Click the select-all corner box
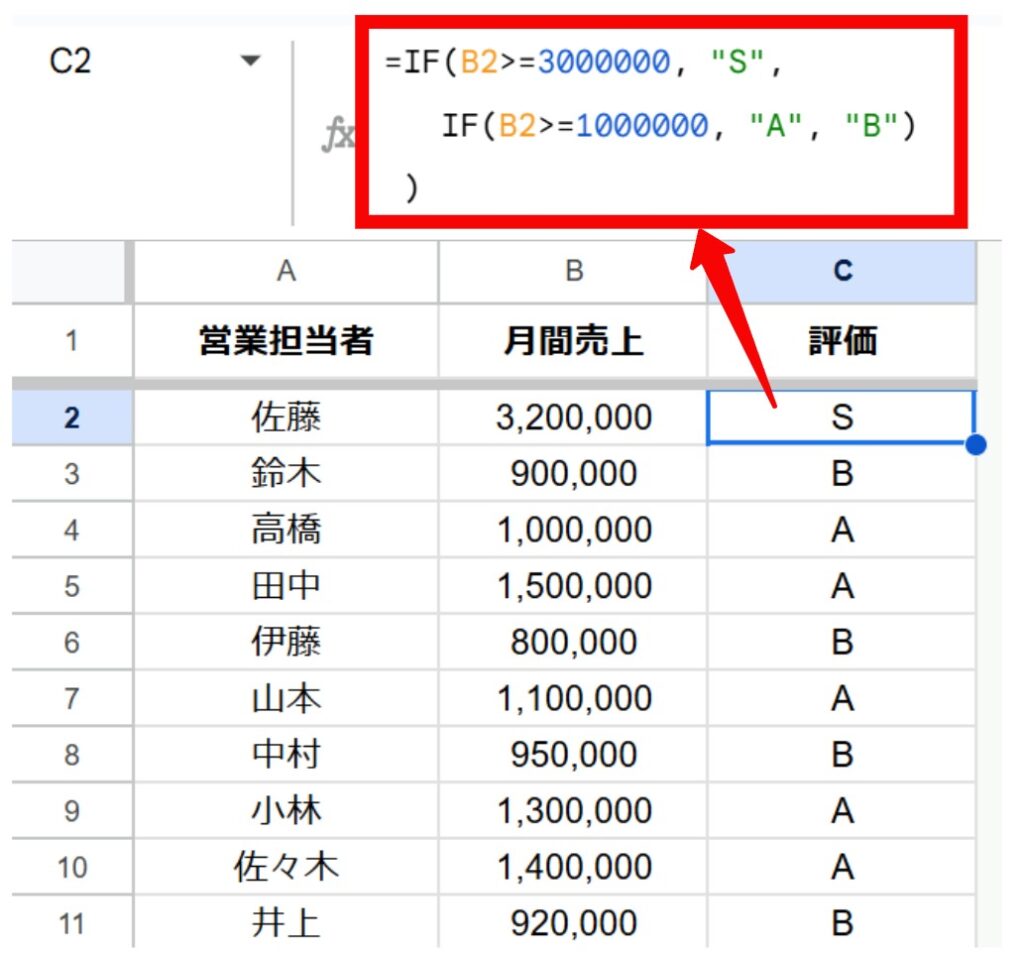 pyautogui.click(x=70, y=272)
